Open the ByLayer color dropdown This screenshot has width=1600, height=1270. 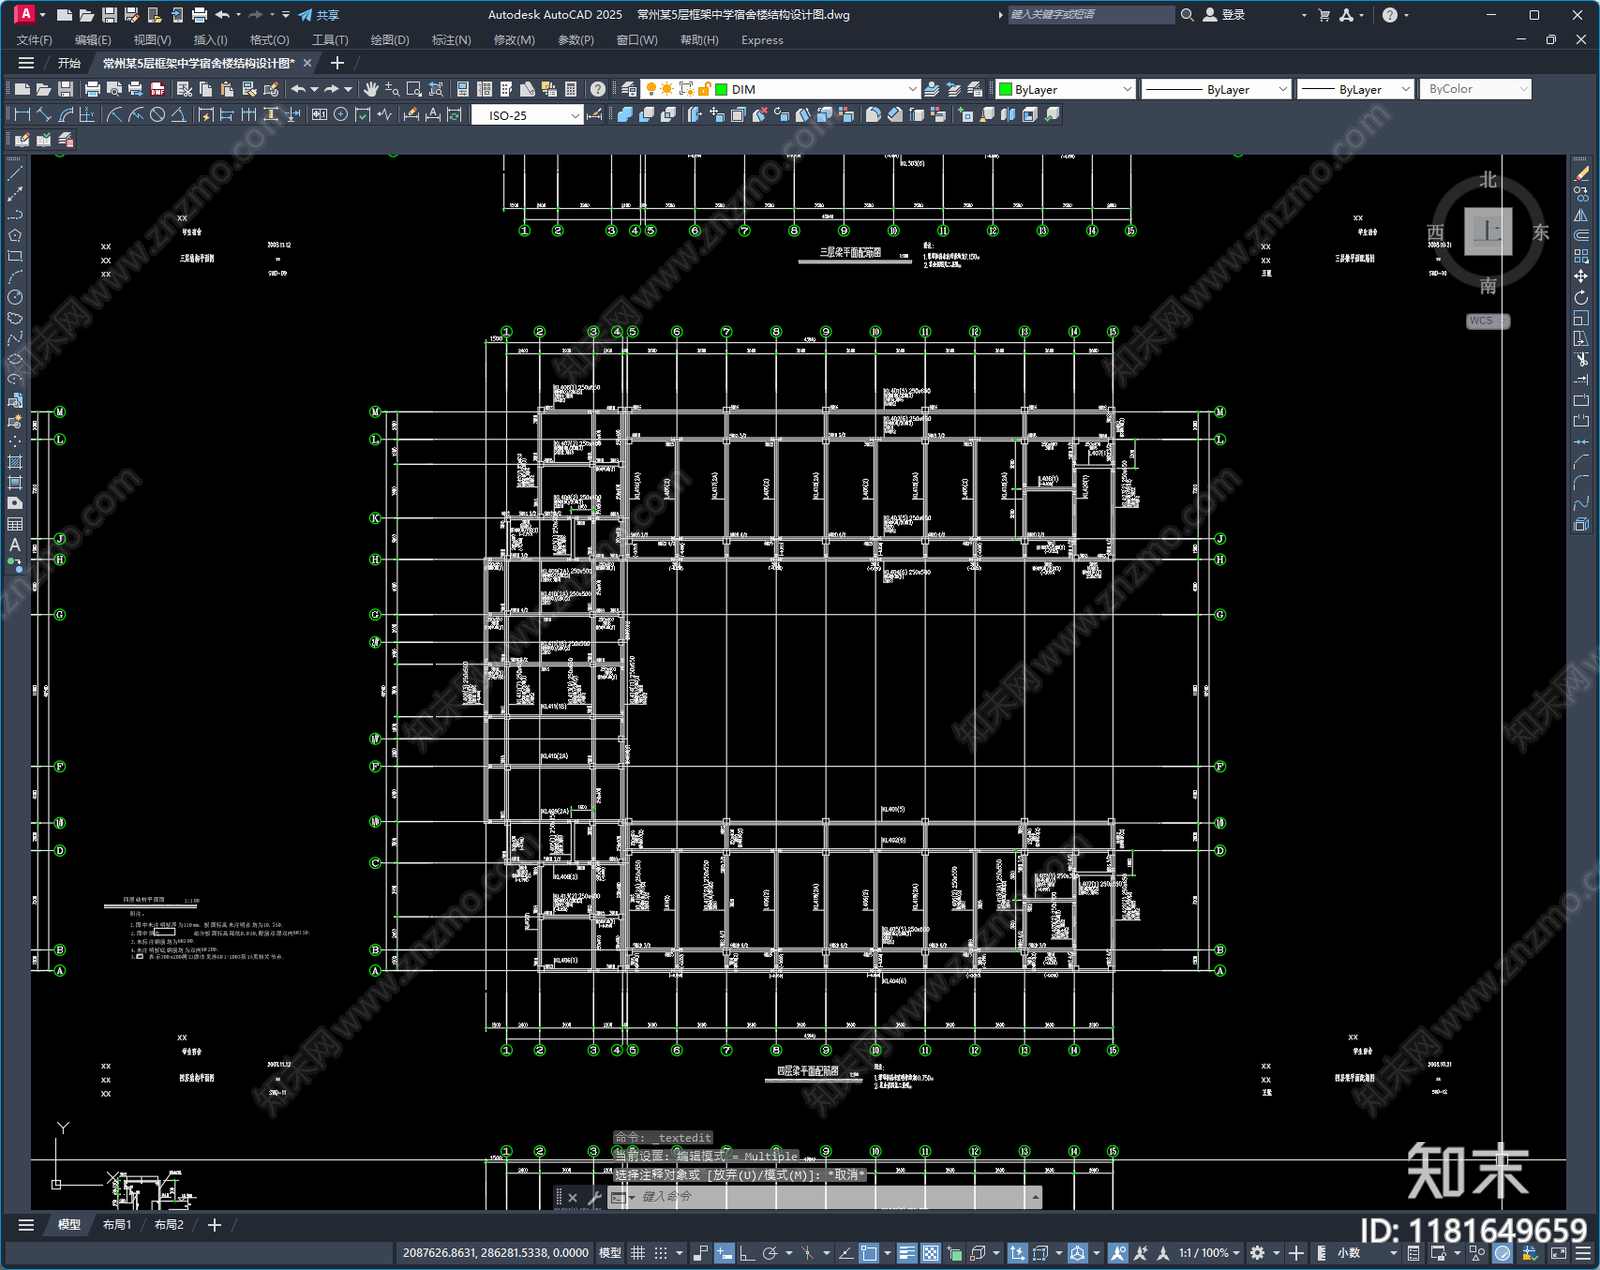pyautogui.click(x=1127, y=89)
